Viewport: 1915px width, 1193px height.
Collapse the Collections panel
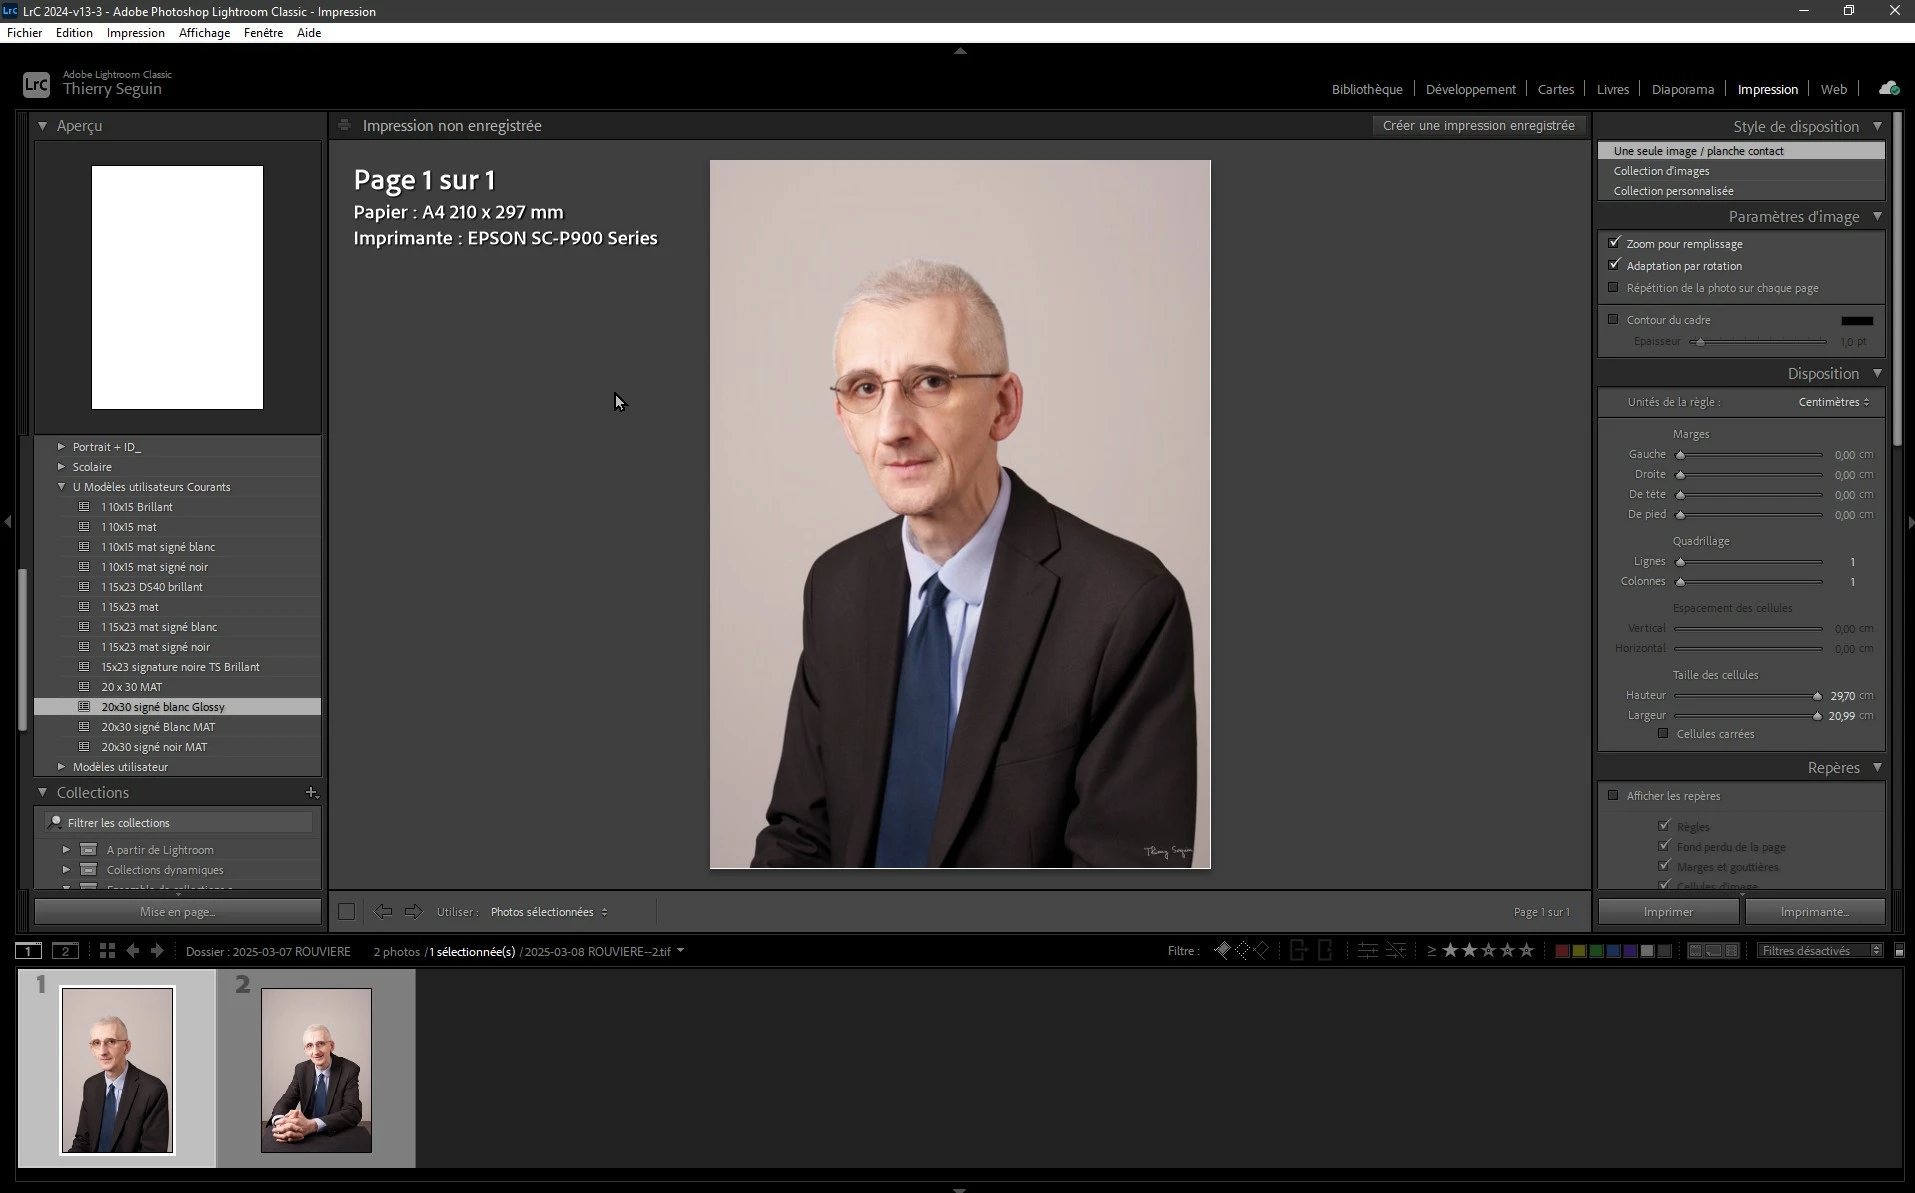pyautogui.click(x=42, y=793)
